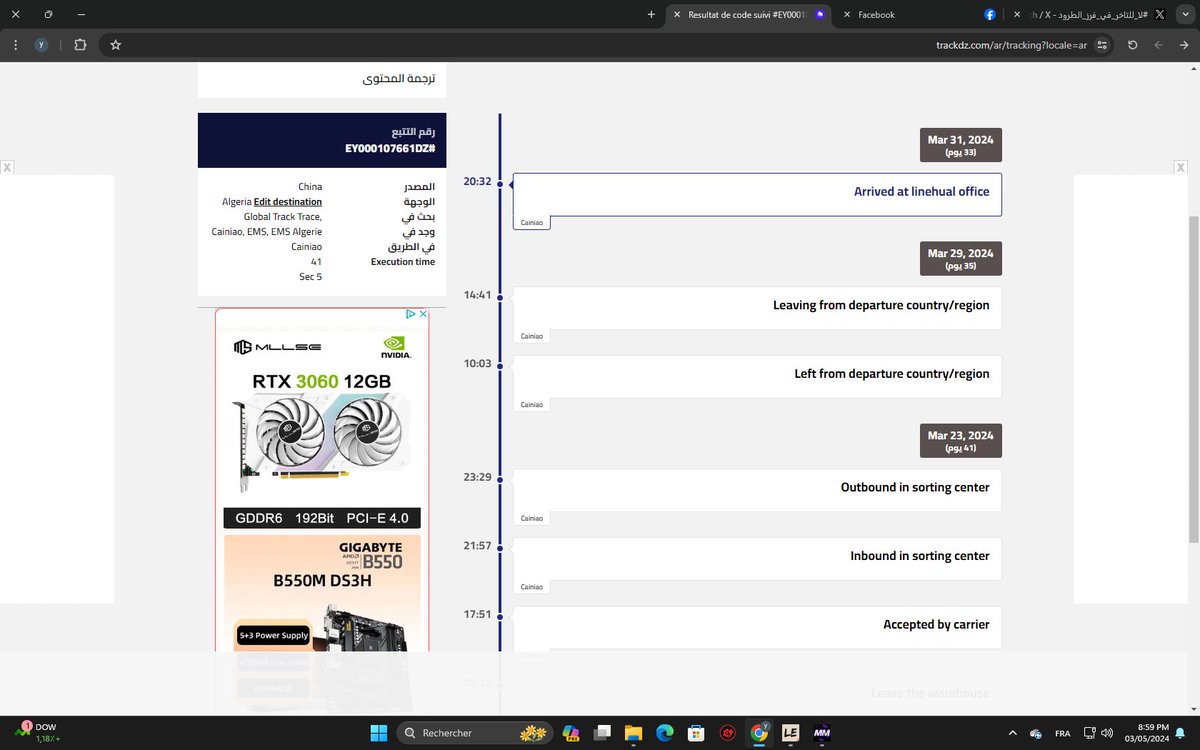The height and width of the screenshot is (750, 1200).
Task: Open Chrome three-dot menu
Action: pos(16,45)
